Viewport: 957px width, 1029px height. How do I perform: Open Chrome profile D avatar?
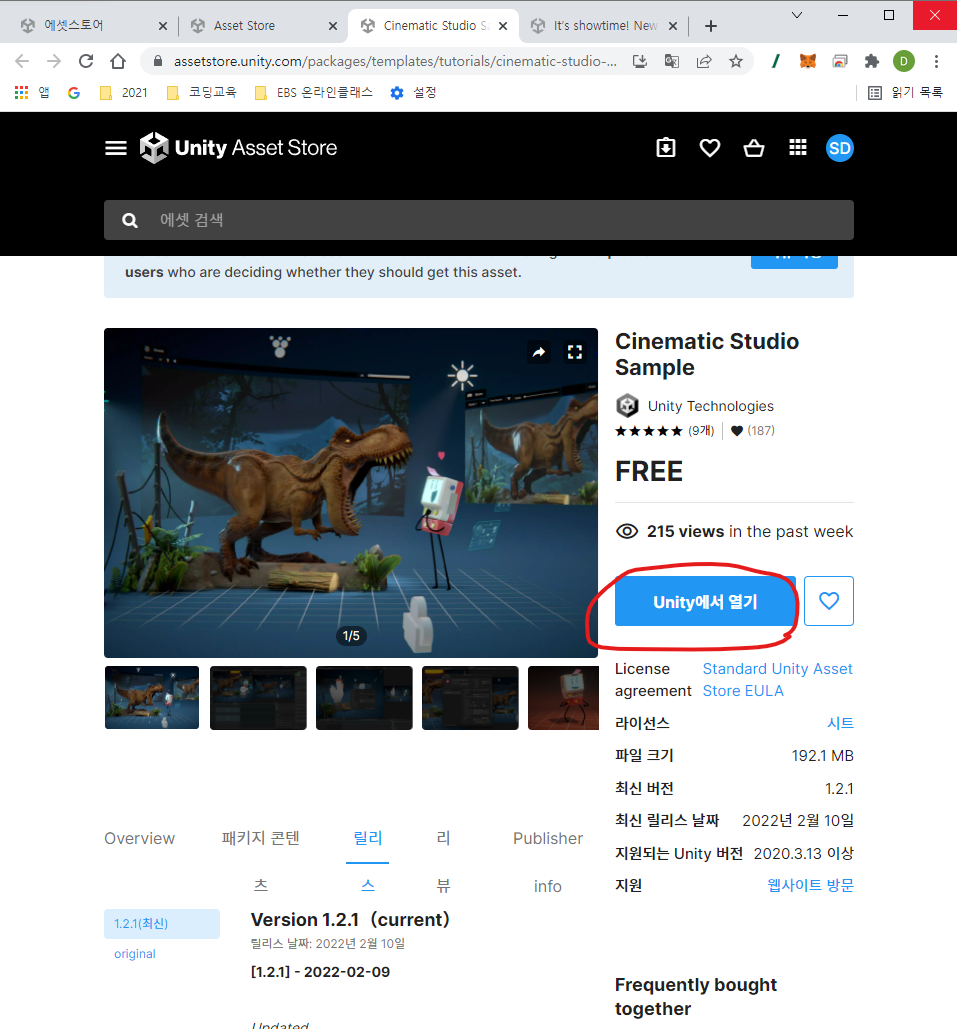point(904,61)
